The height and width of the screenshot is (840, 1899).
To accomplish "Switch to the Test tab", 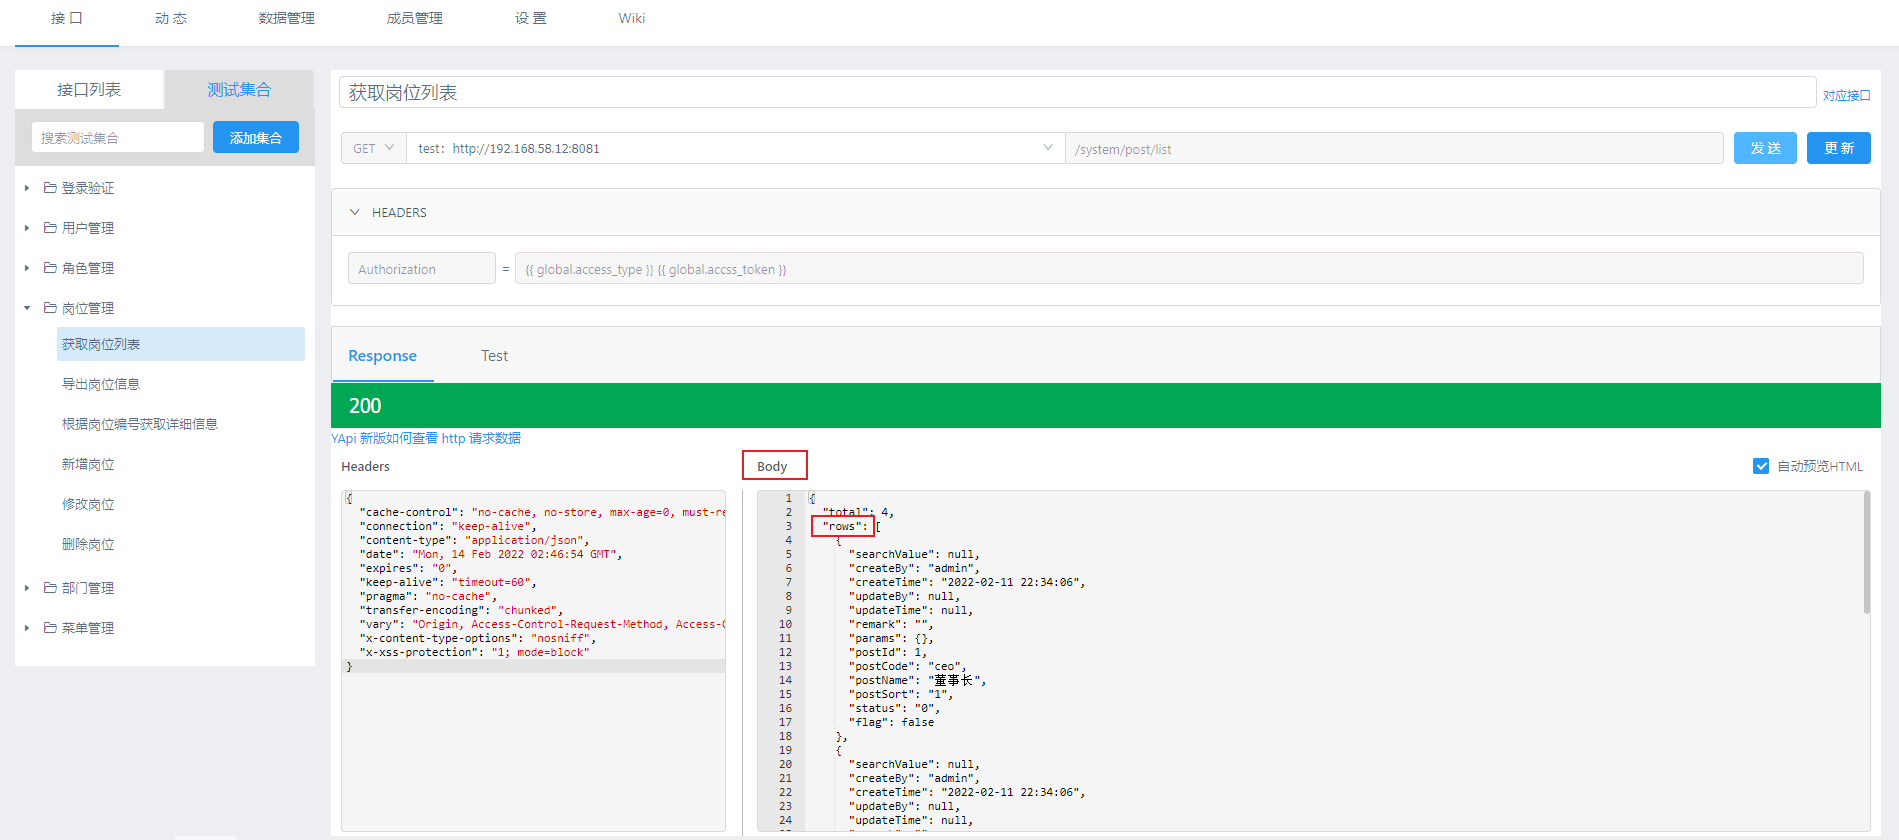I will pos(494,356).
